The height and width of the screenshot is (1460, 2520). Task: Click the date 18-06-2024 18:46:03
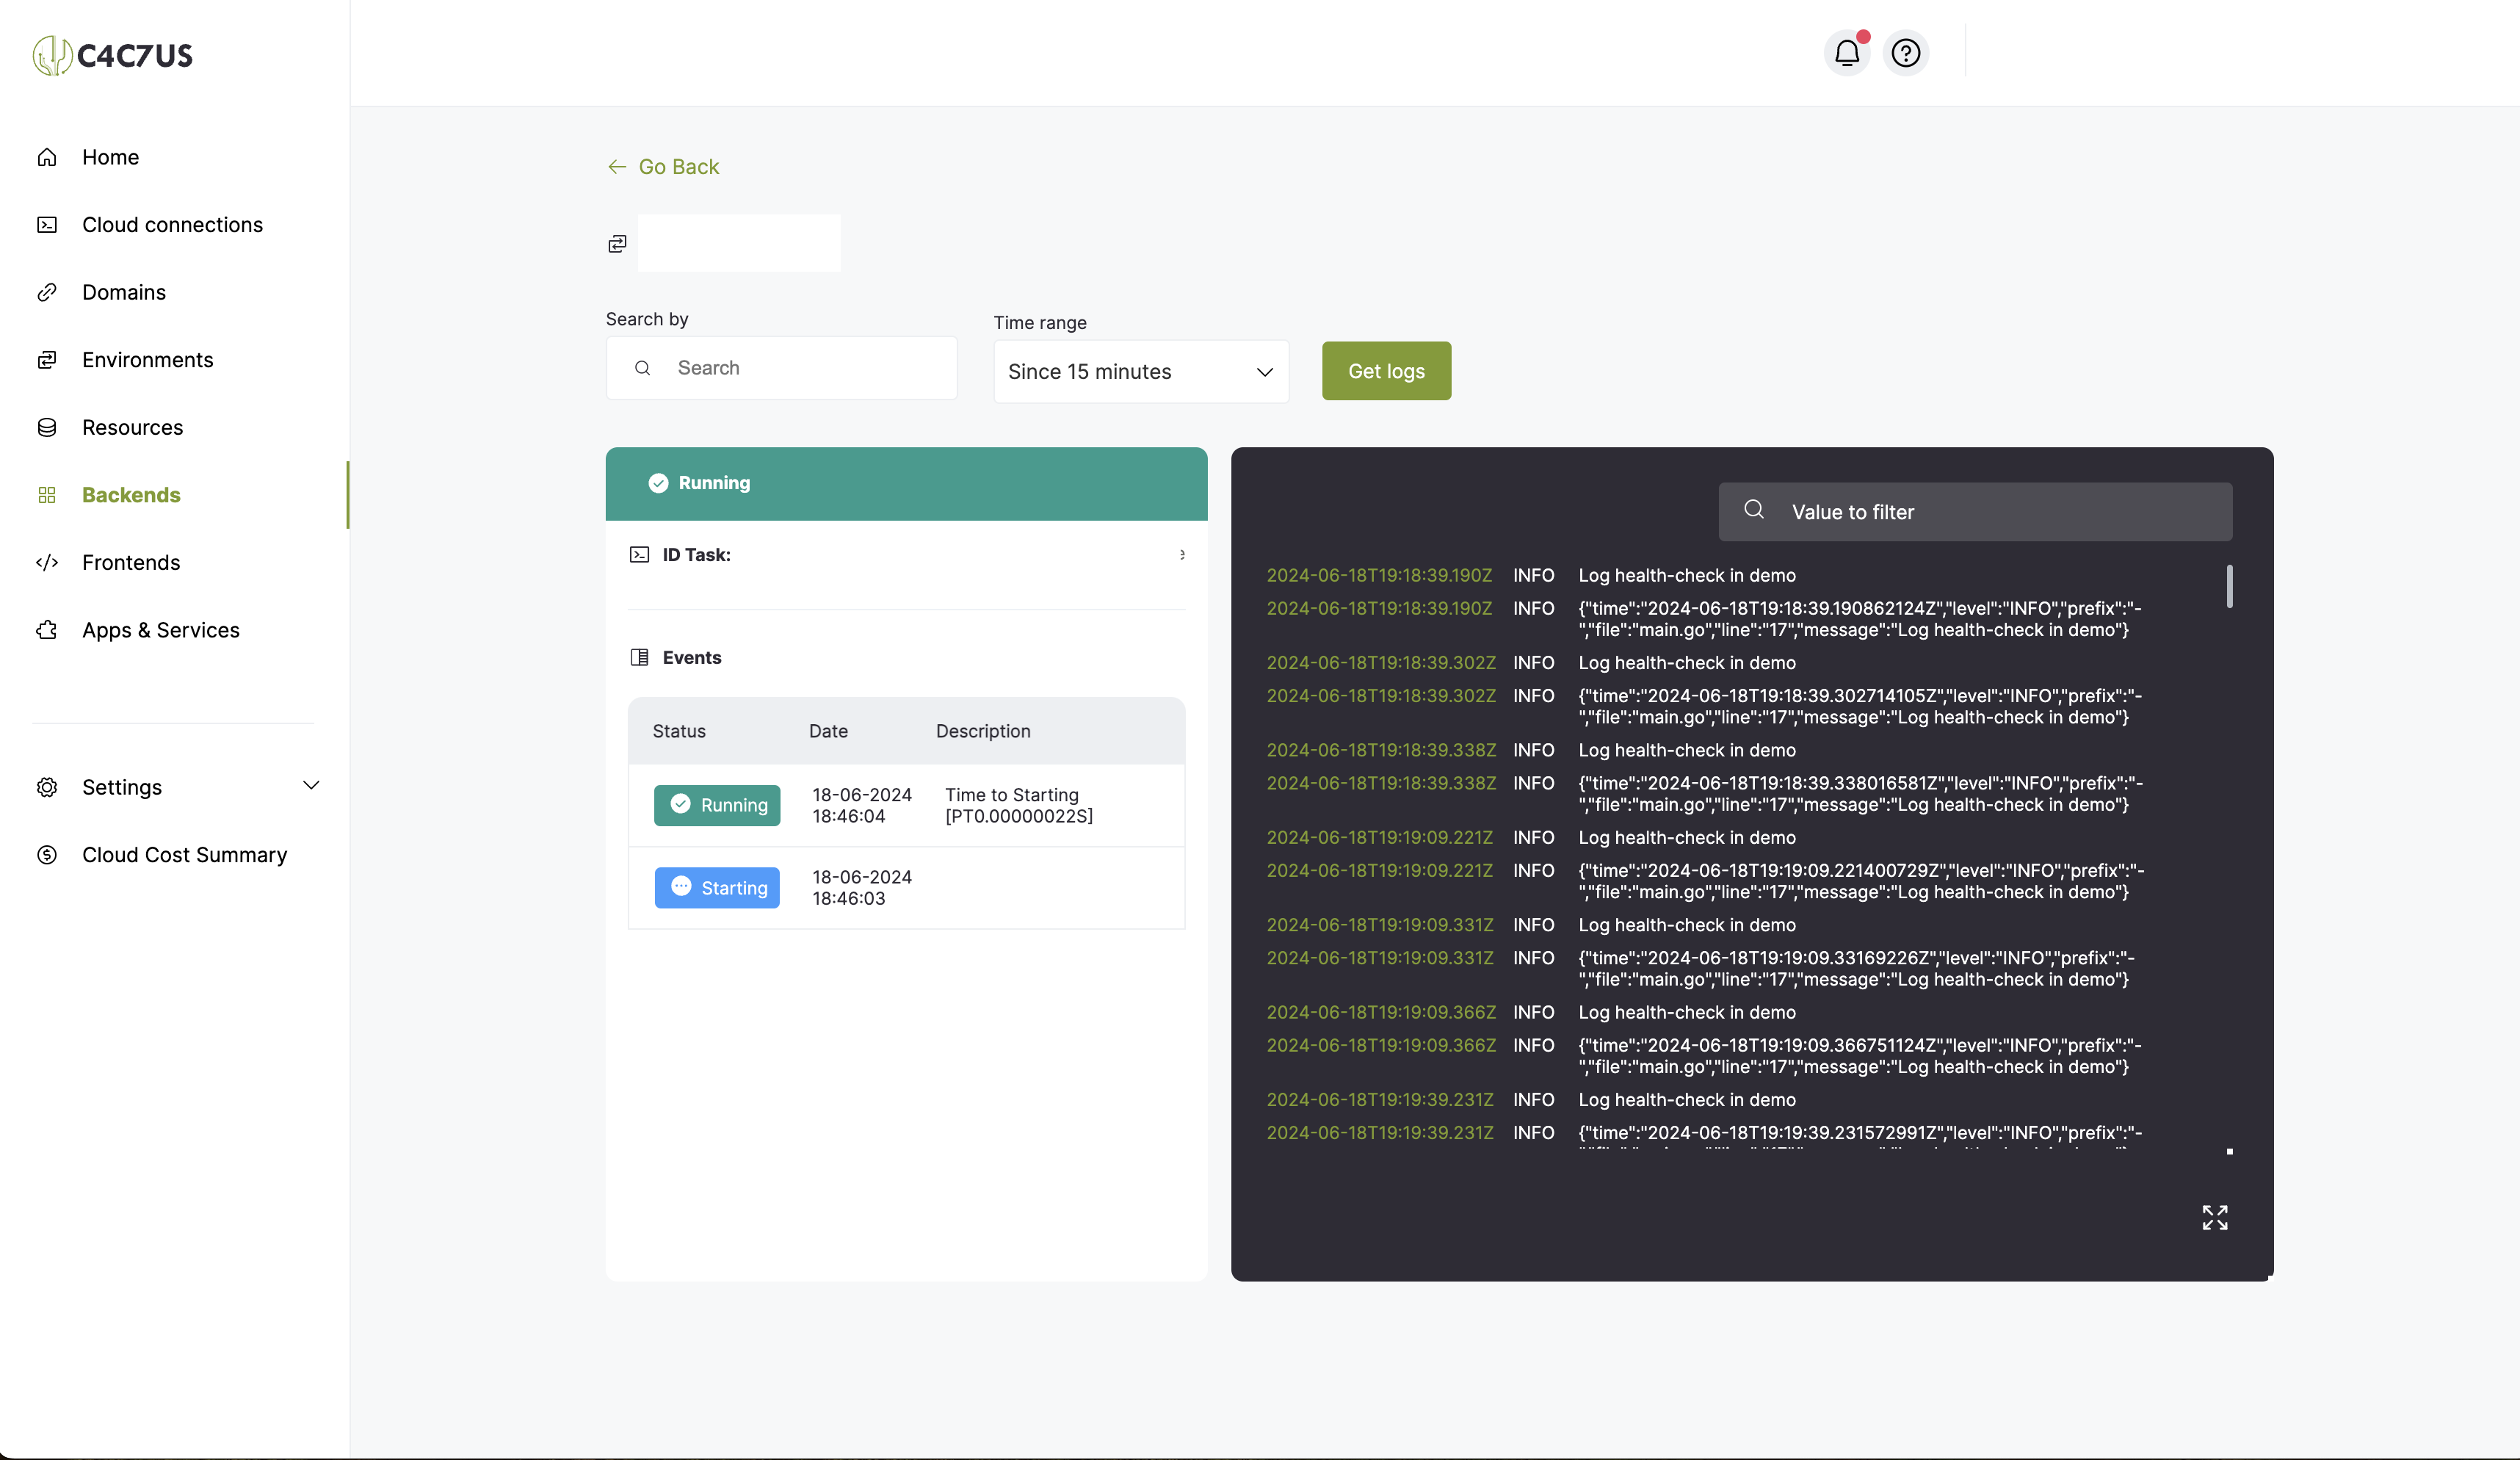pos(861,887)
